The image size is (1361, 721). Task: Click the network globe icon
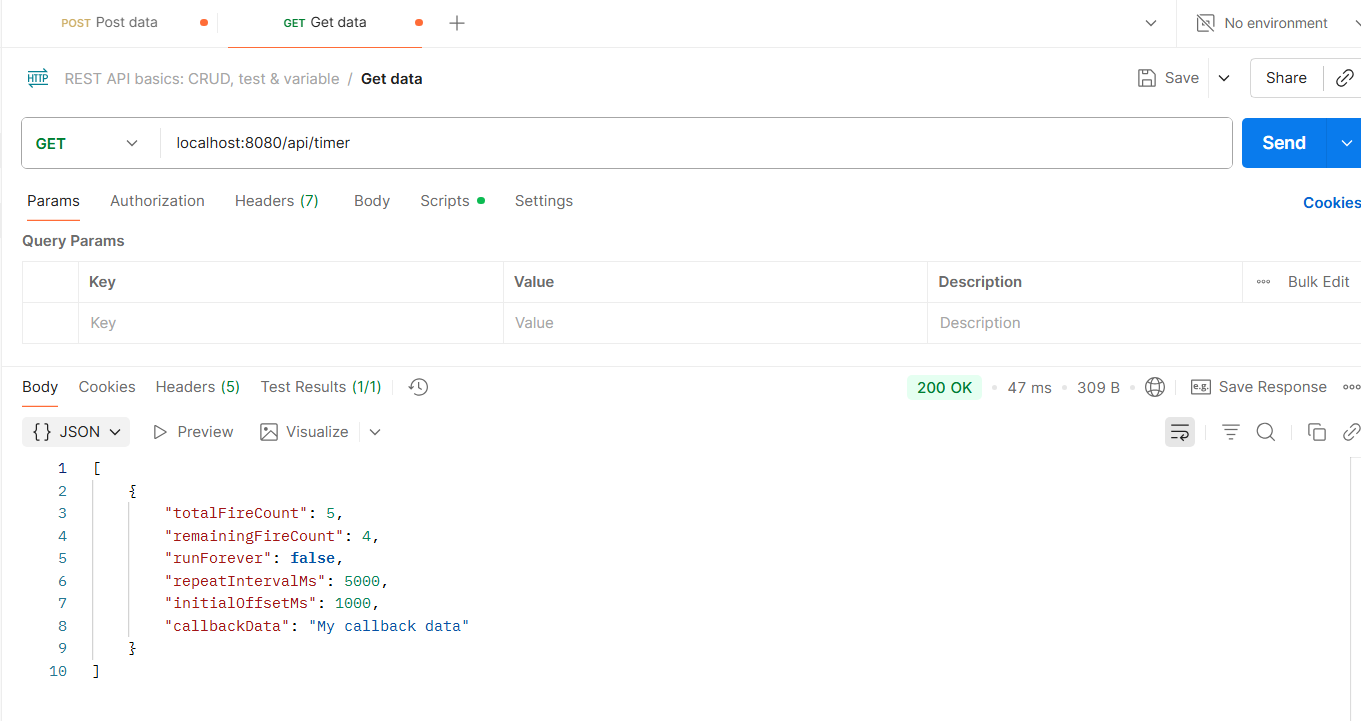click(x=1155, y=387)
